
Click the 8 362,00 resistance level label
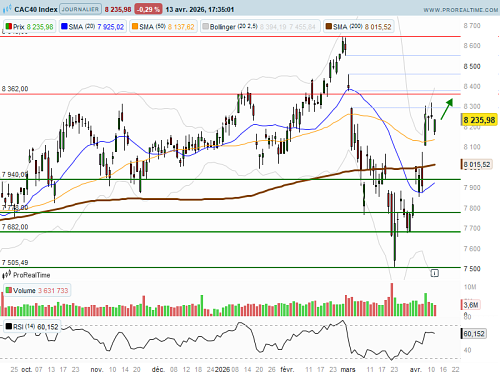[x=15, y=89]
